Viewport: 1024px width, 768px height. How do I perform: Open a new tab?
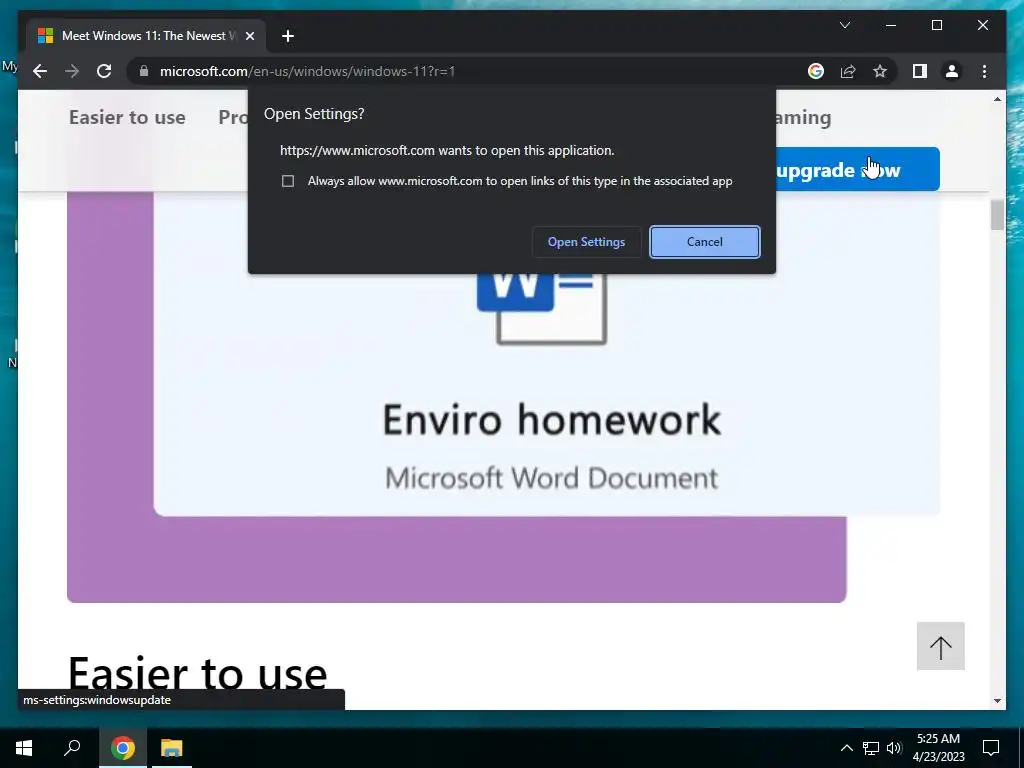(287, 36)
